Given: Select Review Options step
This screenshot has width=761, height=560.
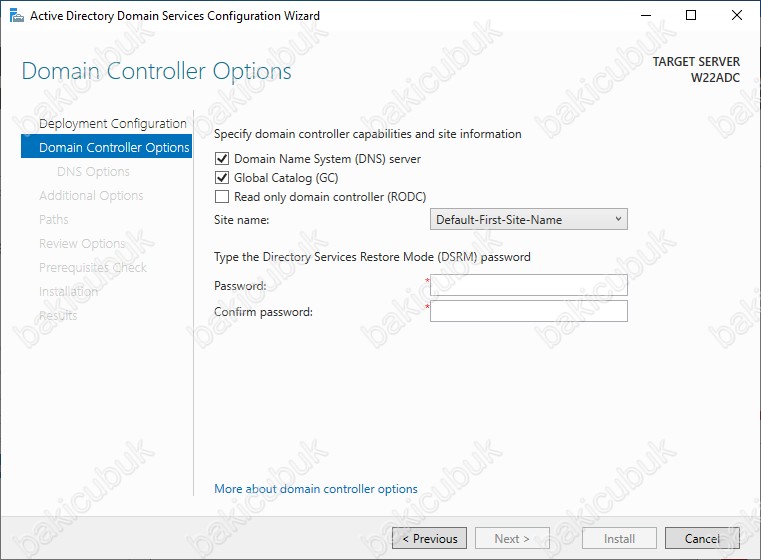Looking at the screenshot, I should click(x=82, y=244).
